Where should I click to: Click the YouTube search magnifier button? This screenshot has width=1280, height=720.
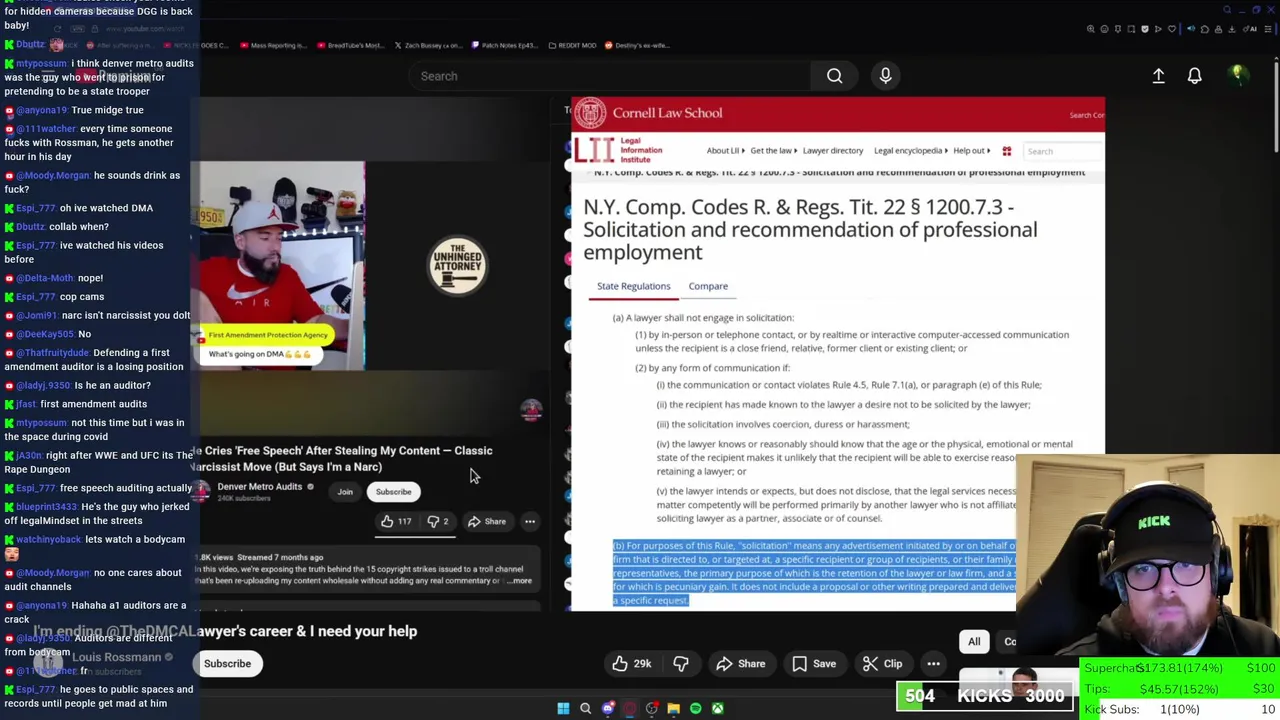[x=834, y=76]
